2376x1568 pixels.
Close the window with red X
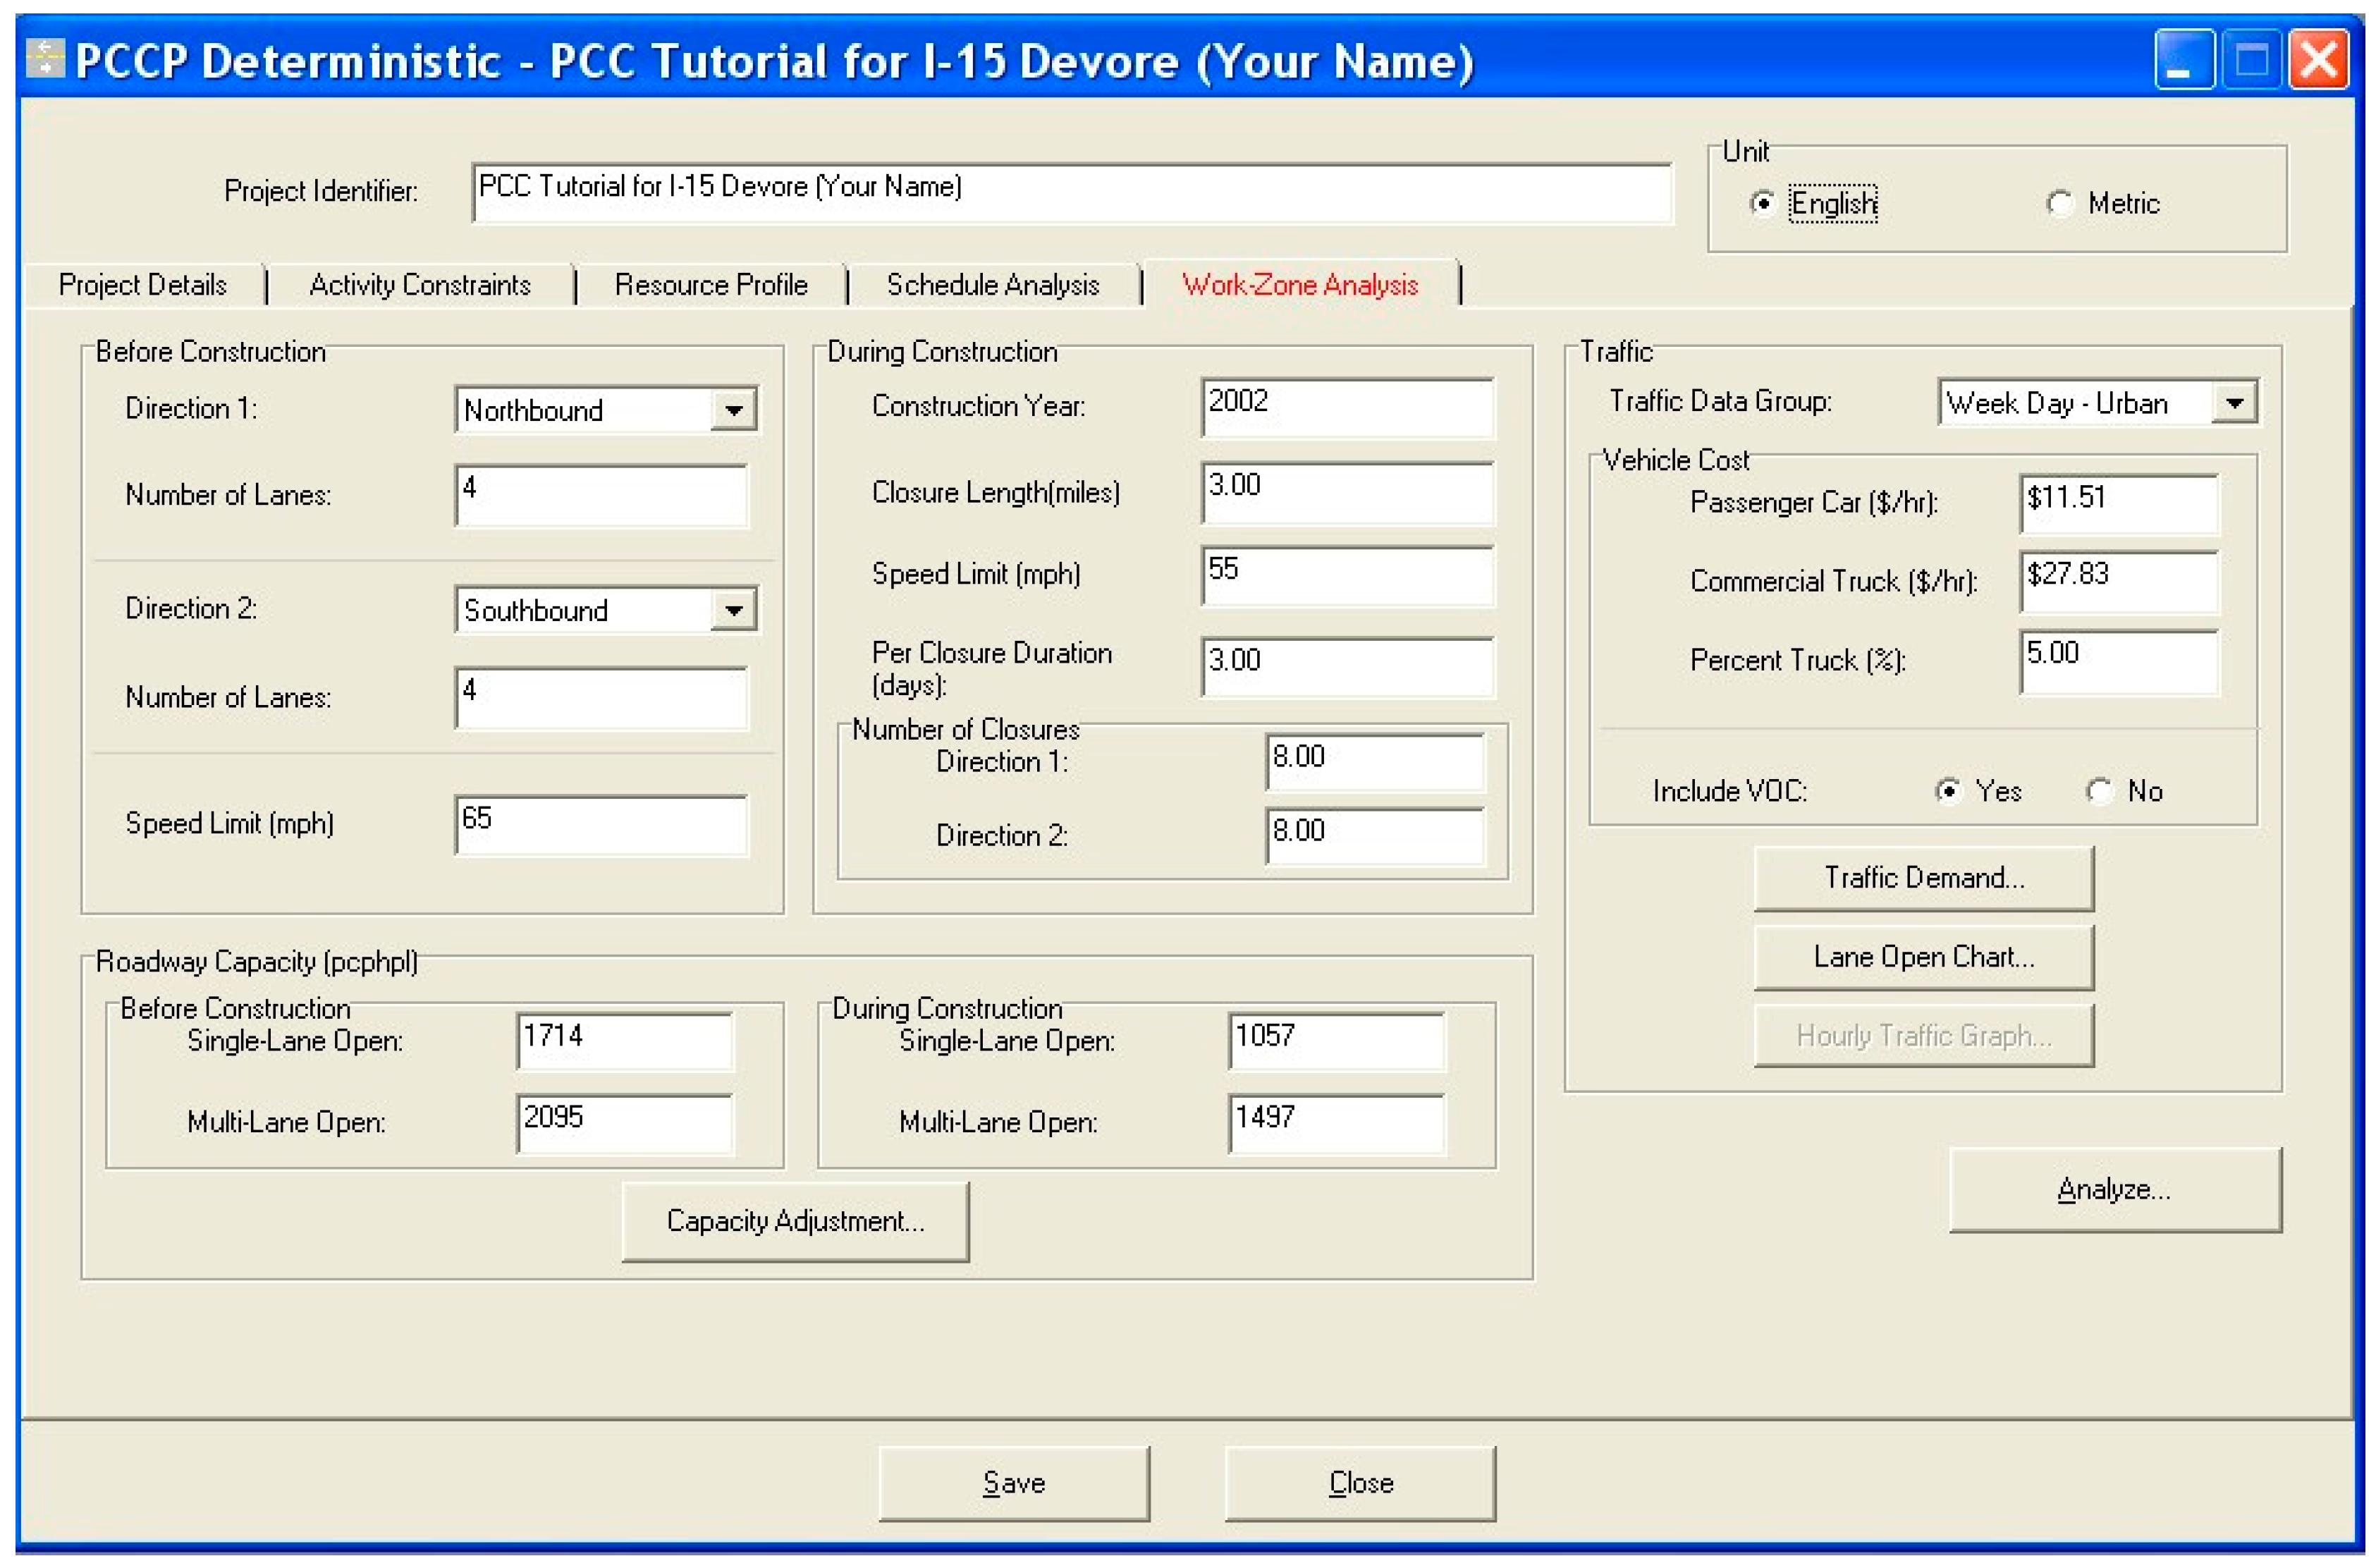tap(2319, 61)
